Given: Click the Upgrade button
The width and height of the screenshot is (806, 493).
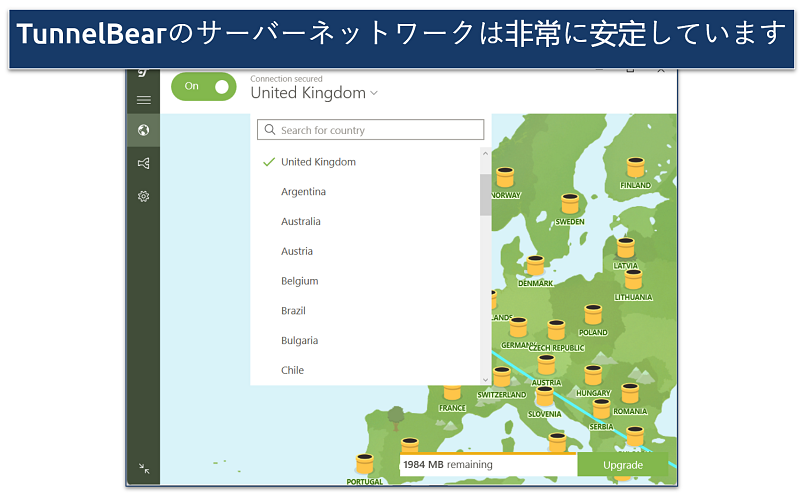Looking at the screenshot, I should point(622,465).
